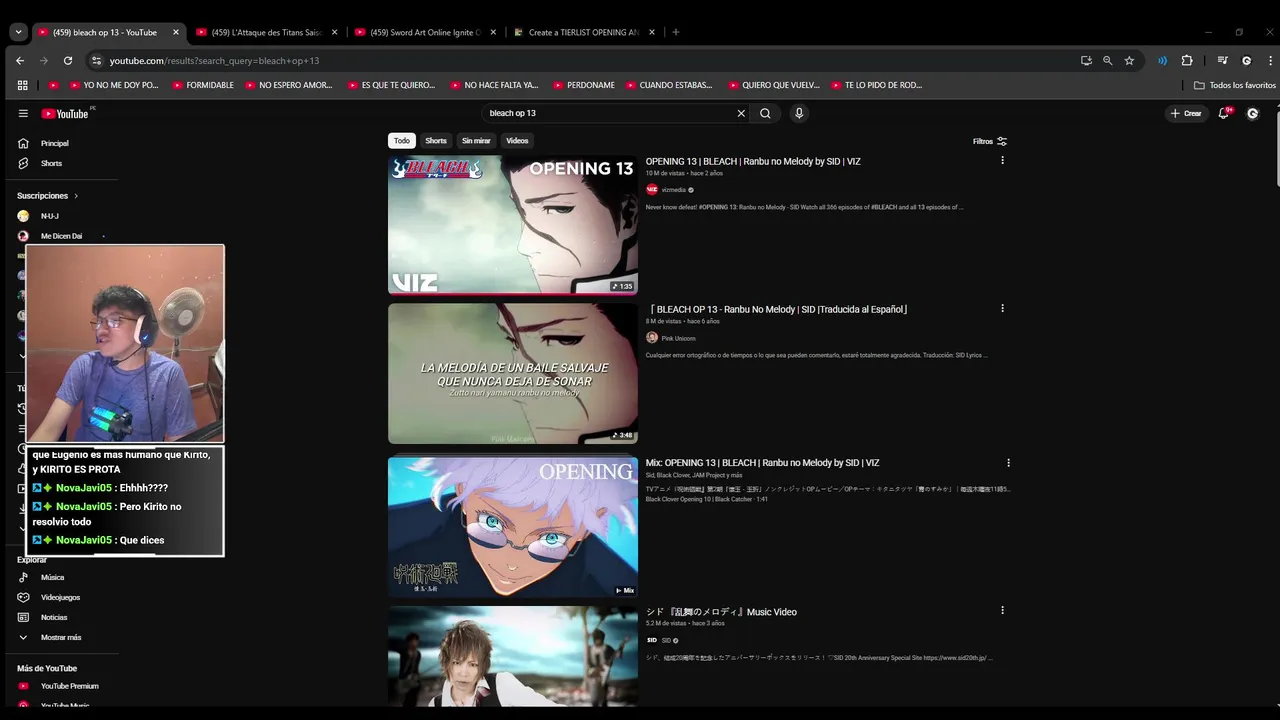The image size is (1280, 720).
Task: Open YouTube notifications bell
Action: click(1223, 113)
